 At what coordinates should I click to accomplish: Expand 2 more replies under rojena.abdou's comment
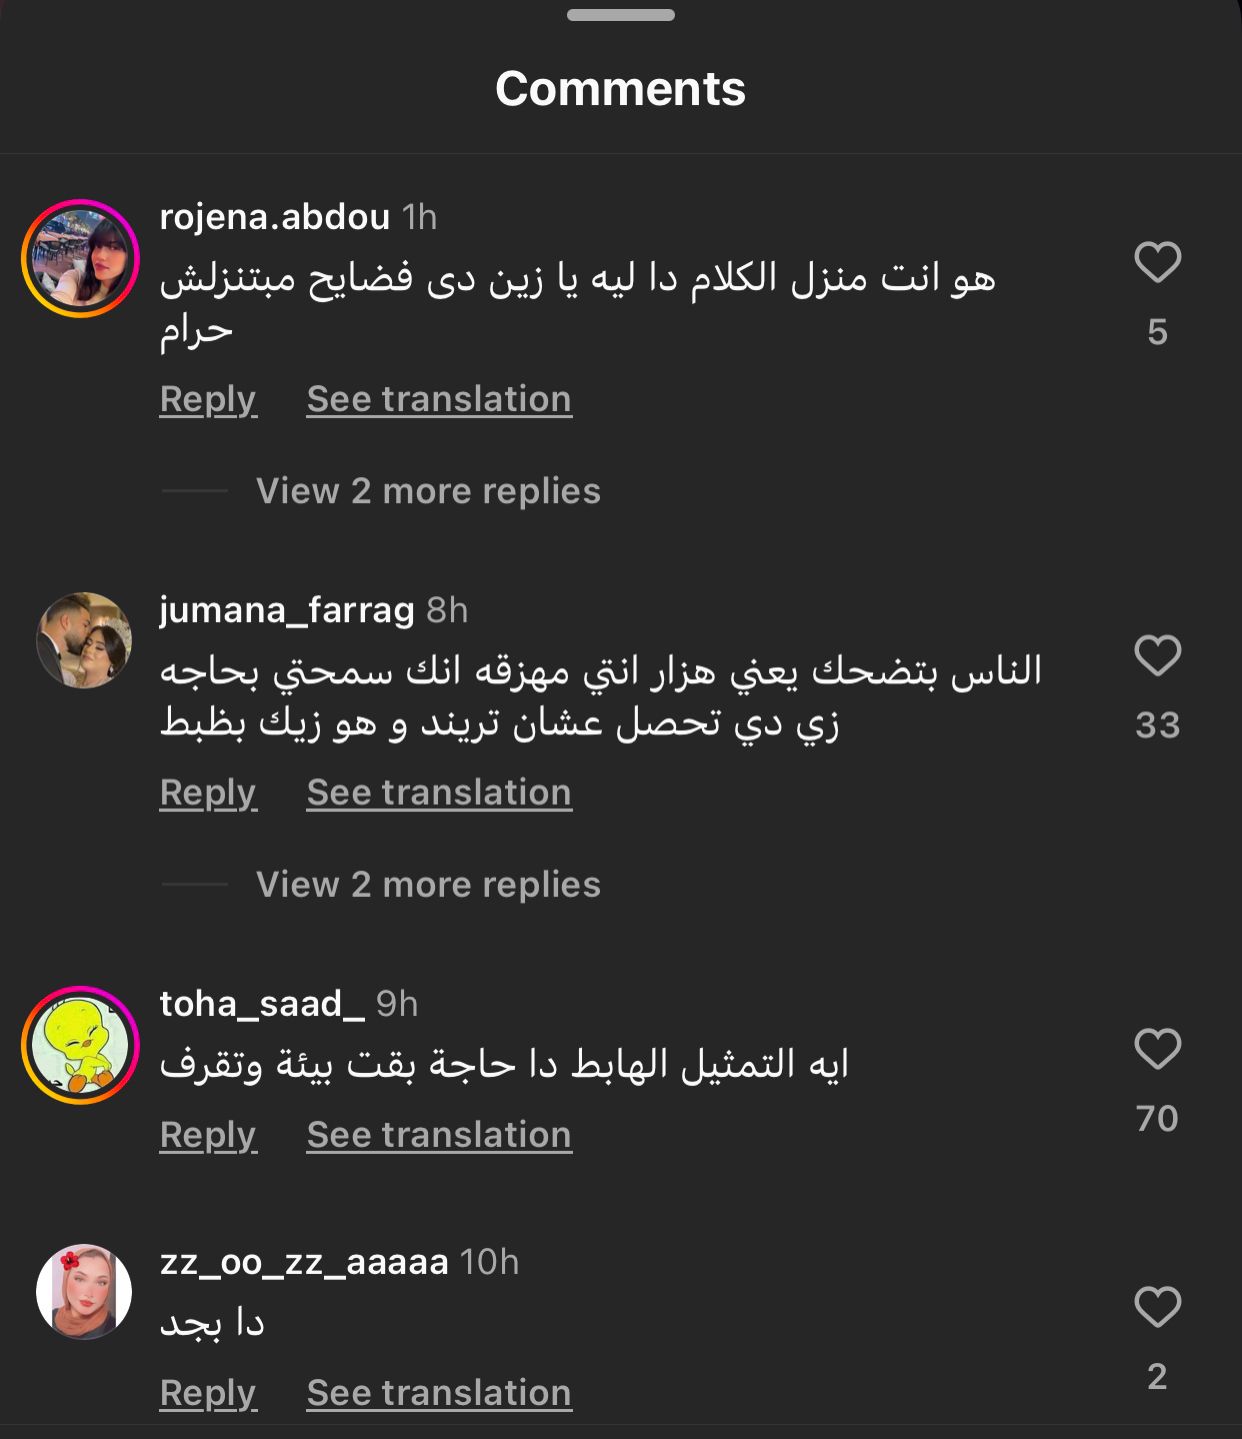[x=428, y=491]
